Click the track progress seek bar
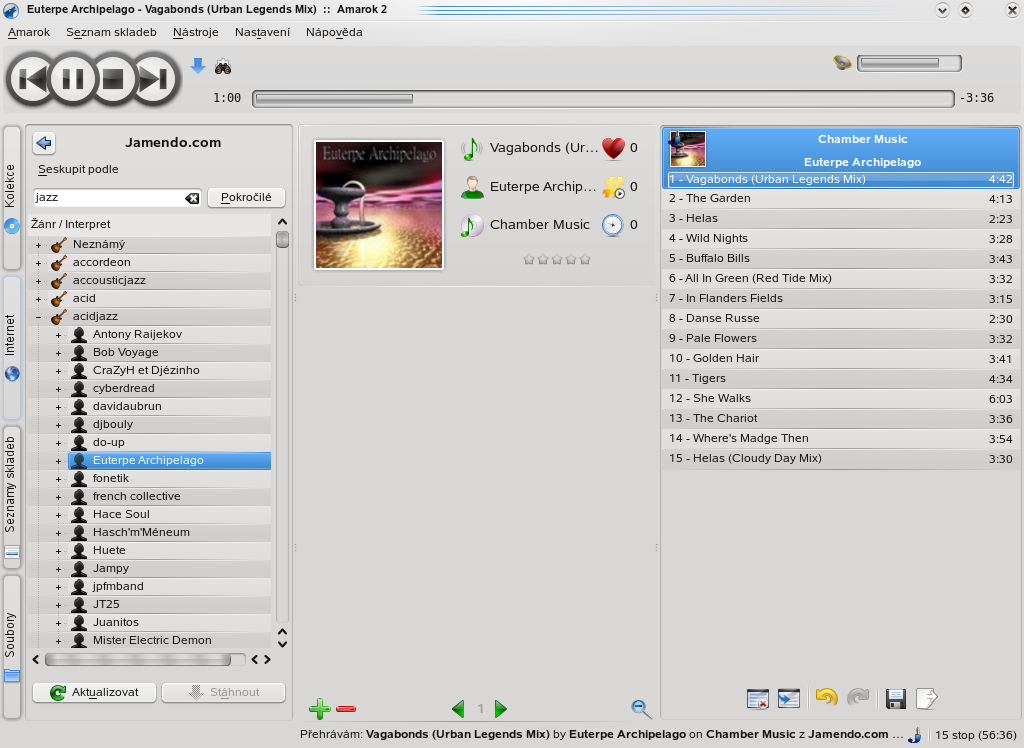The width and height of the screenshot is (1024, 748). 603,99
